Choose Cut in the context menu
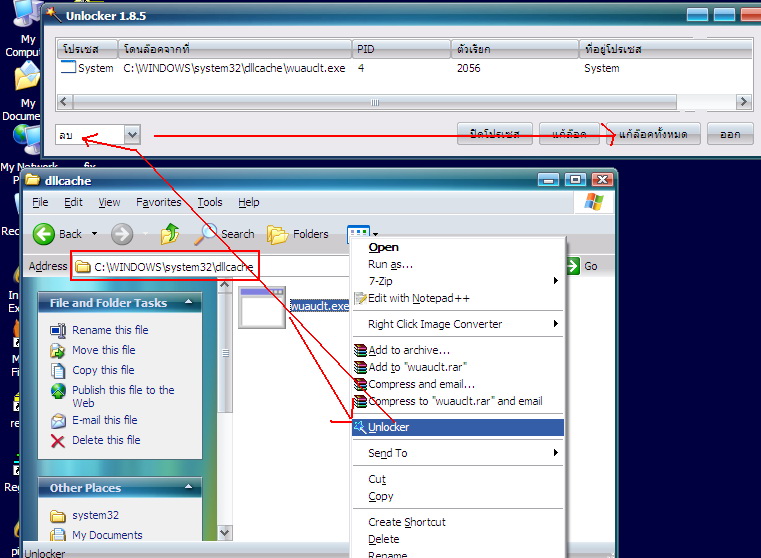Screen dimensions: 761x558 pyautogui.click(x=458, y=479)
